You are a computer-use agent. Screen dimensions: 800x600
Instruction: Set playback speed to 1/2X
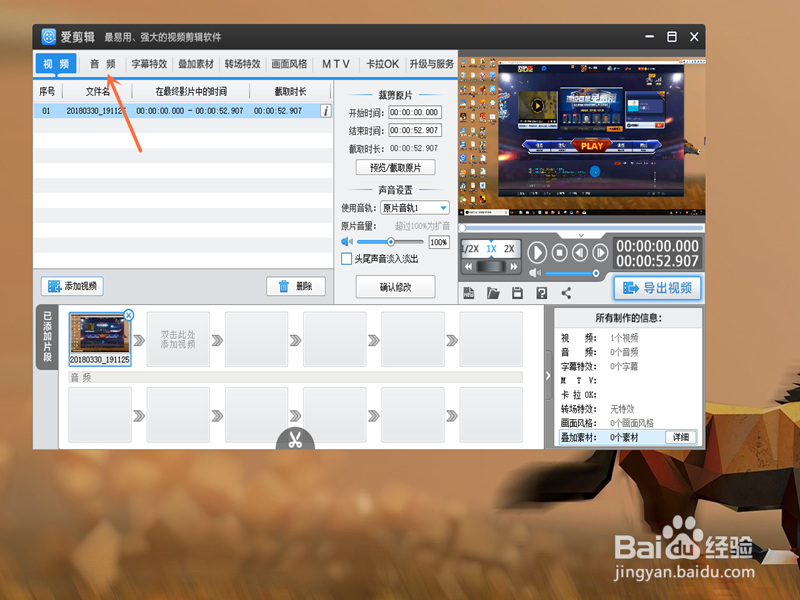470,248
